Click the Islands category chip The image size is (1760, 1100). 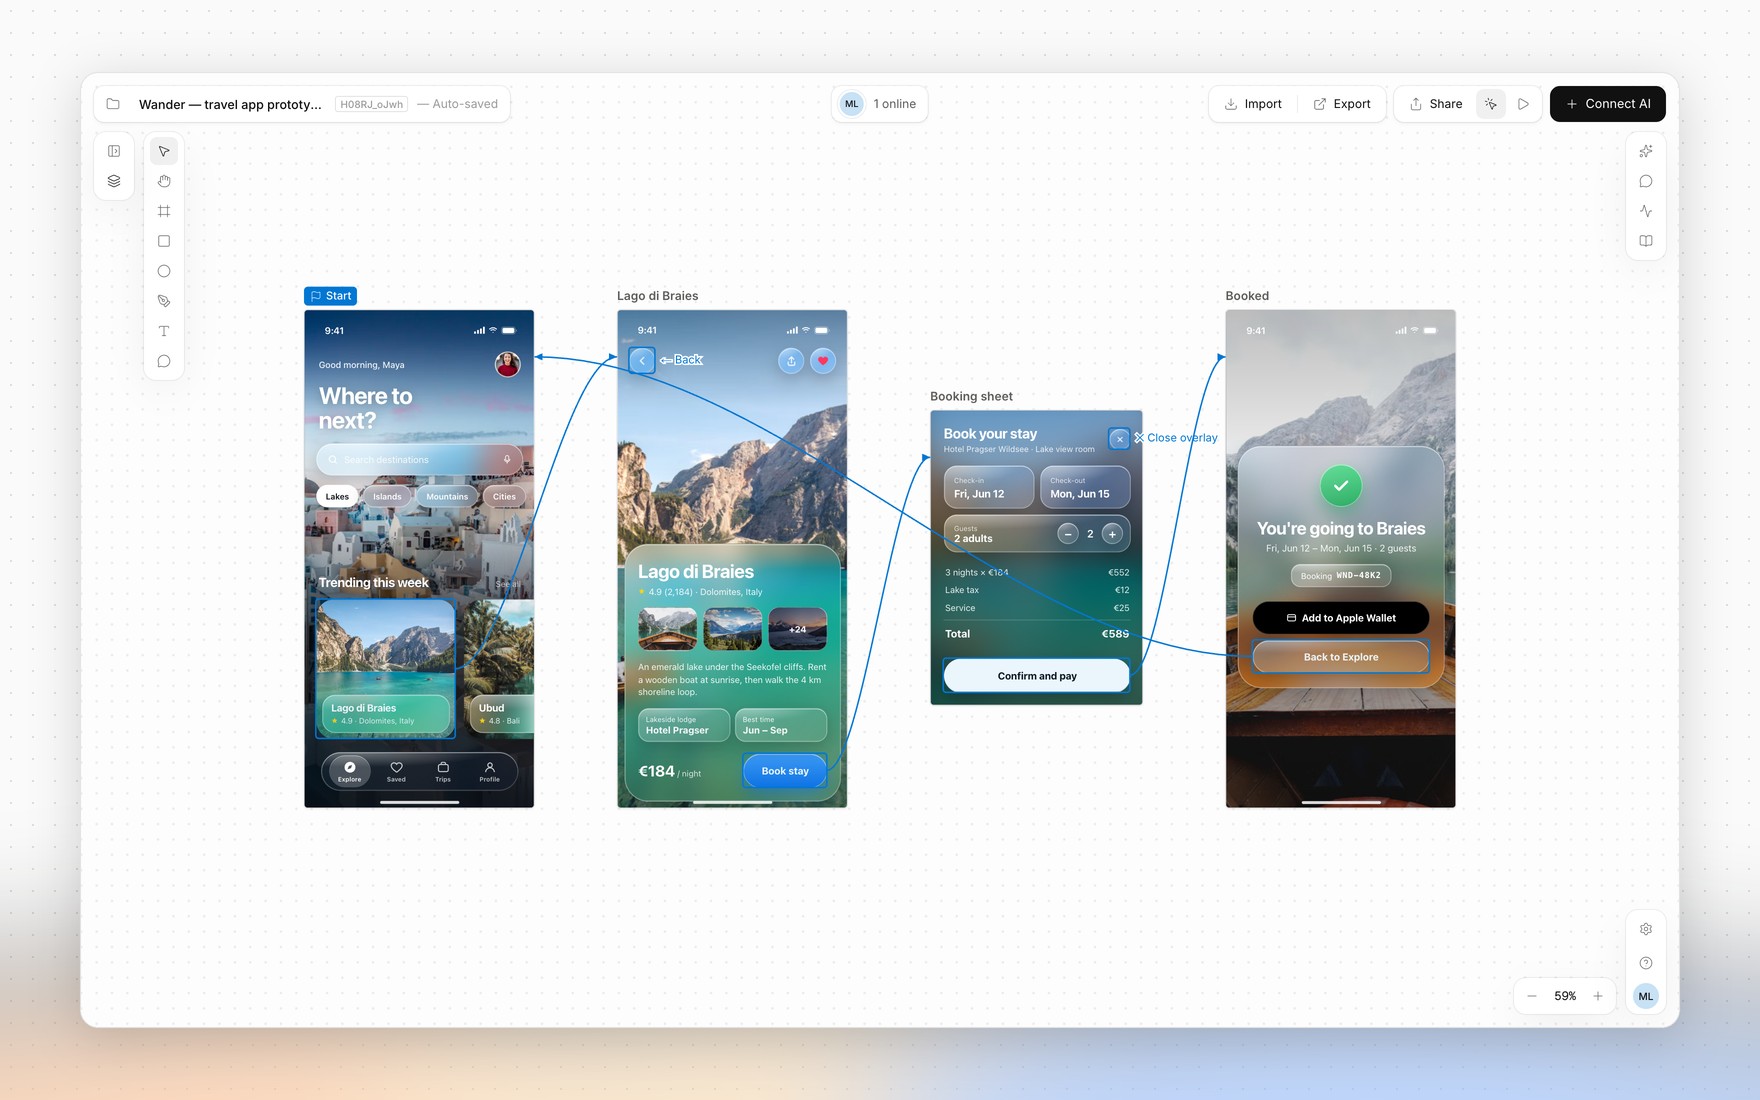pos(387,496)
